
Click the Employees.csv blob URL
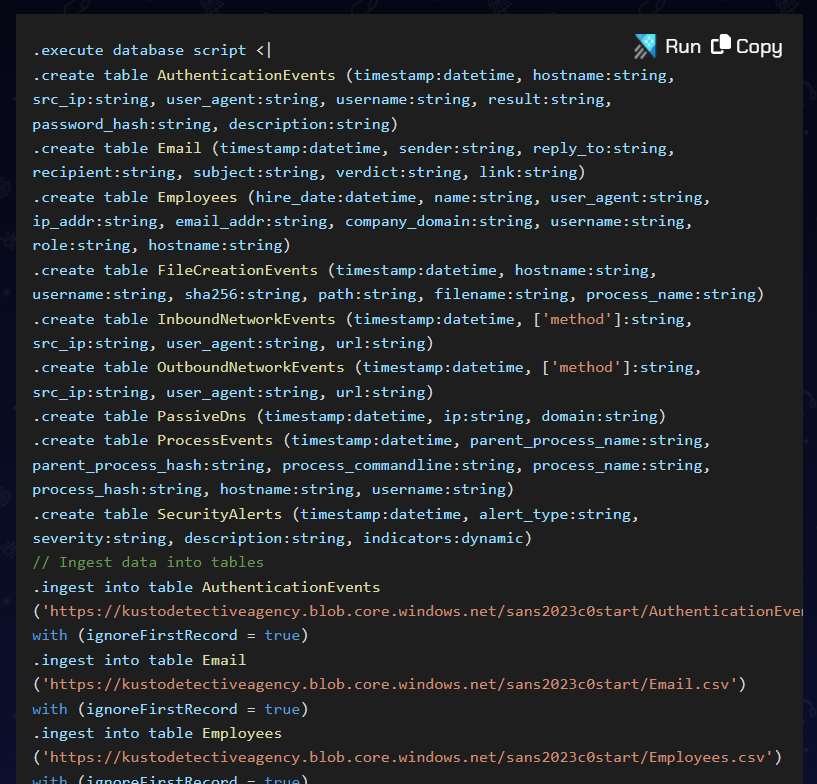click(x=411, y=757)
